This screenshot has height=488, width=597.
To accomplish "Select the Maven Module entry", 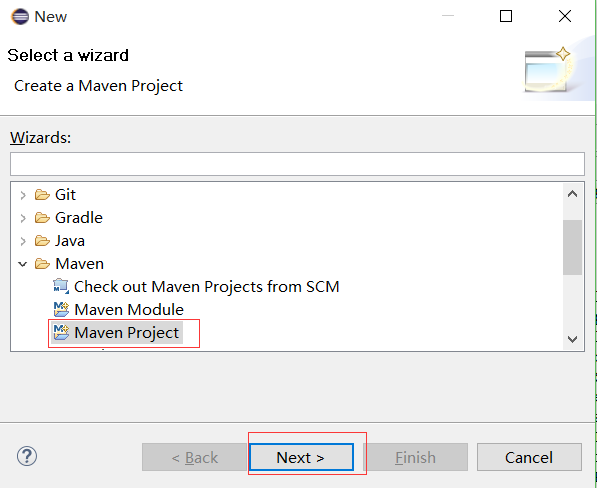I will [129, 309].
